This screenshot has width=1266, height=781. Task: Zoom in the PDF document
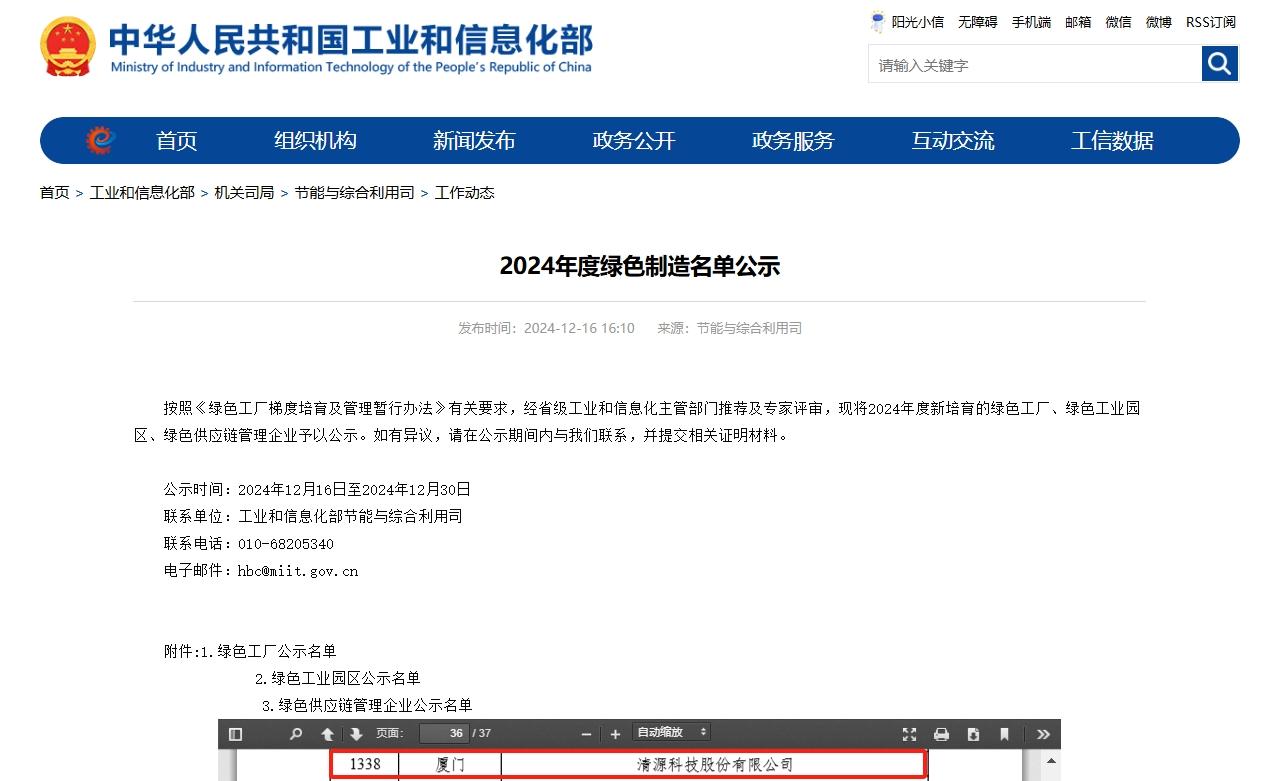pyautogui.click(x=615, y=734)
